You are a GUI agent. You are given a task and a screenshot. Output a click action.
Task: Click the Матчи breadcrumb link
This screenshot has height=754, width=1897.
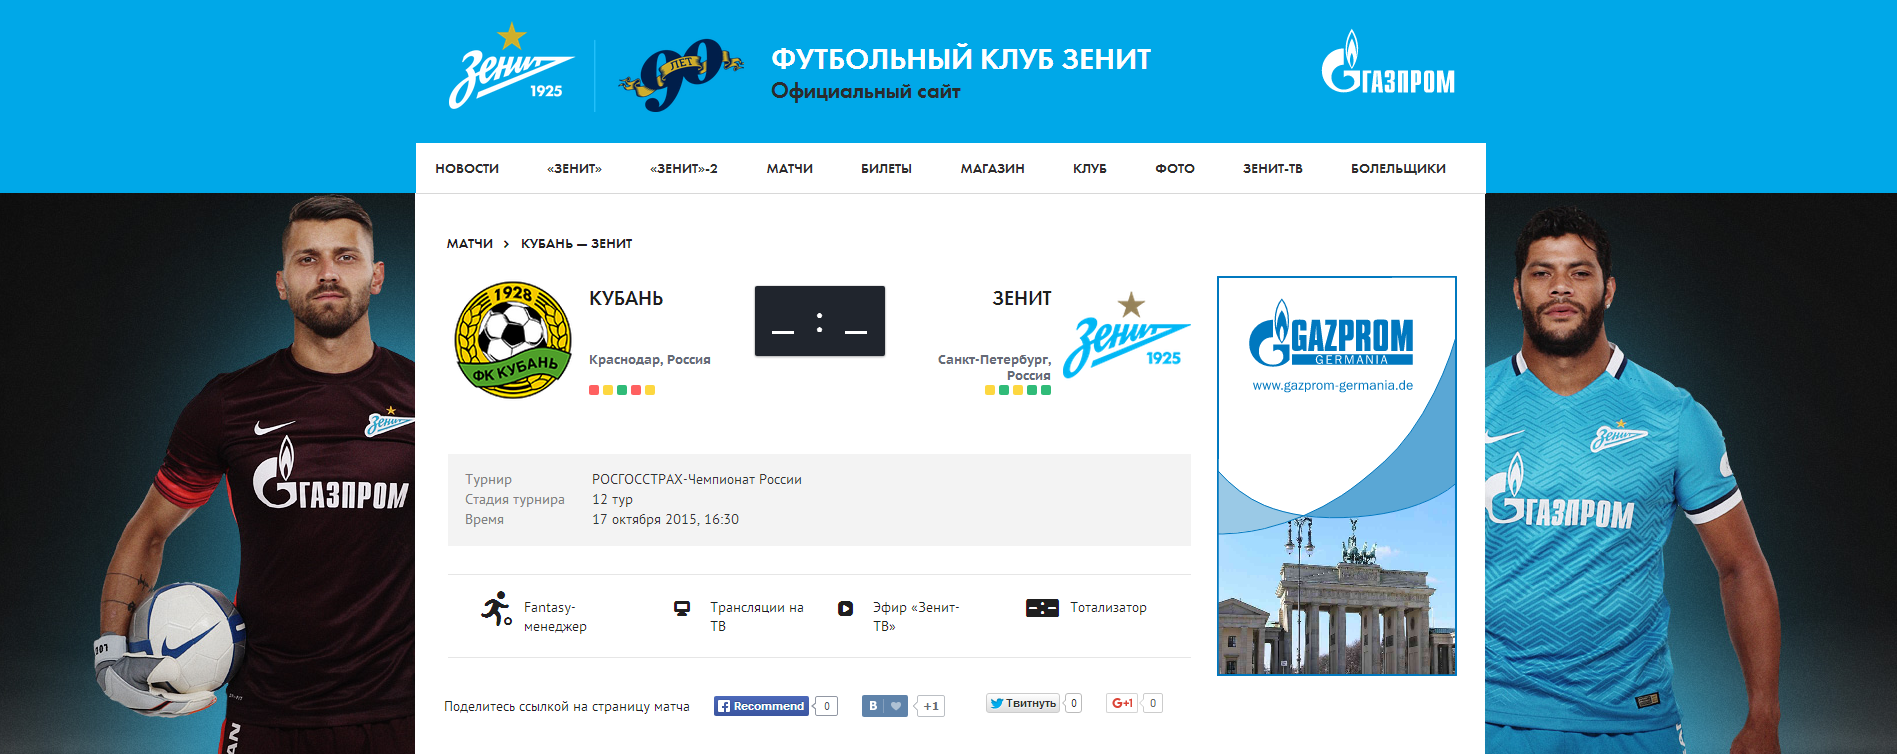(469, 244)
